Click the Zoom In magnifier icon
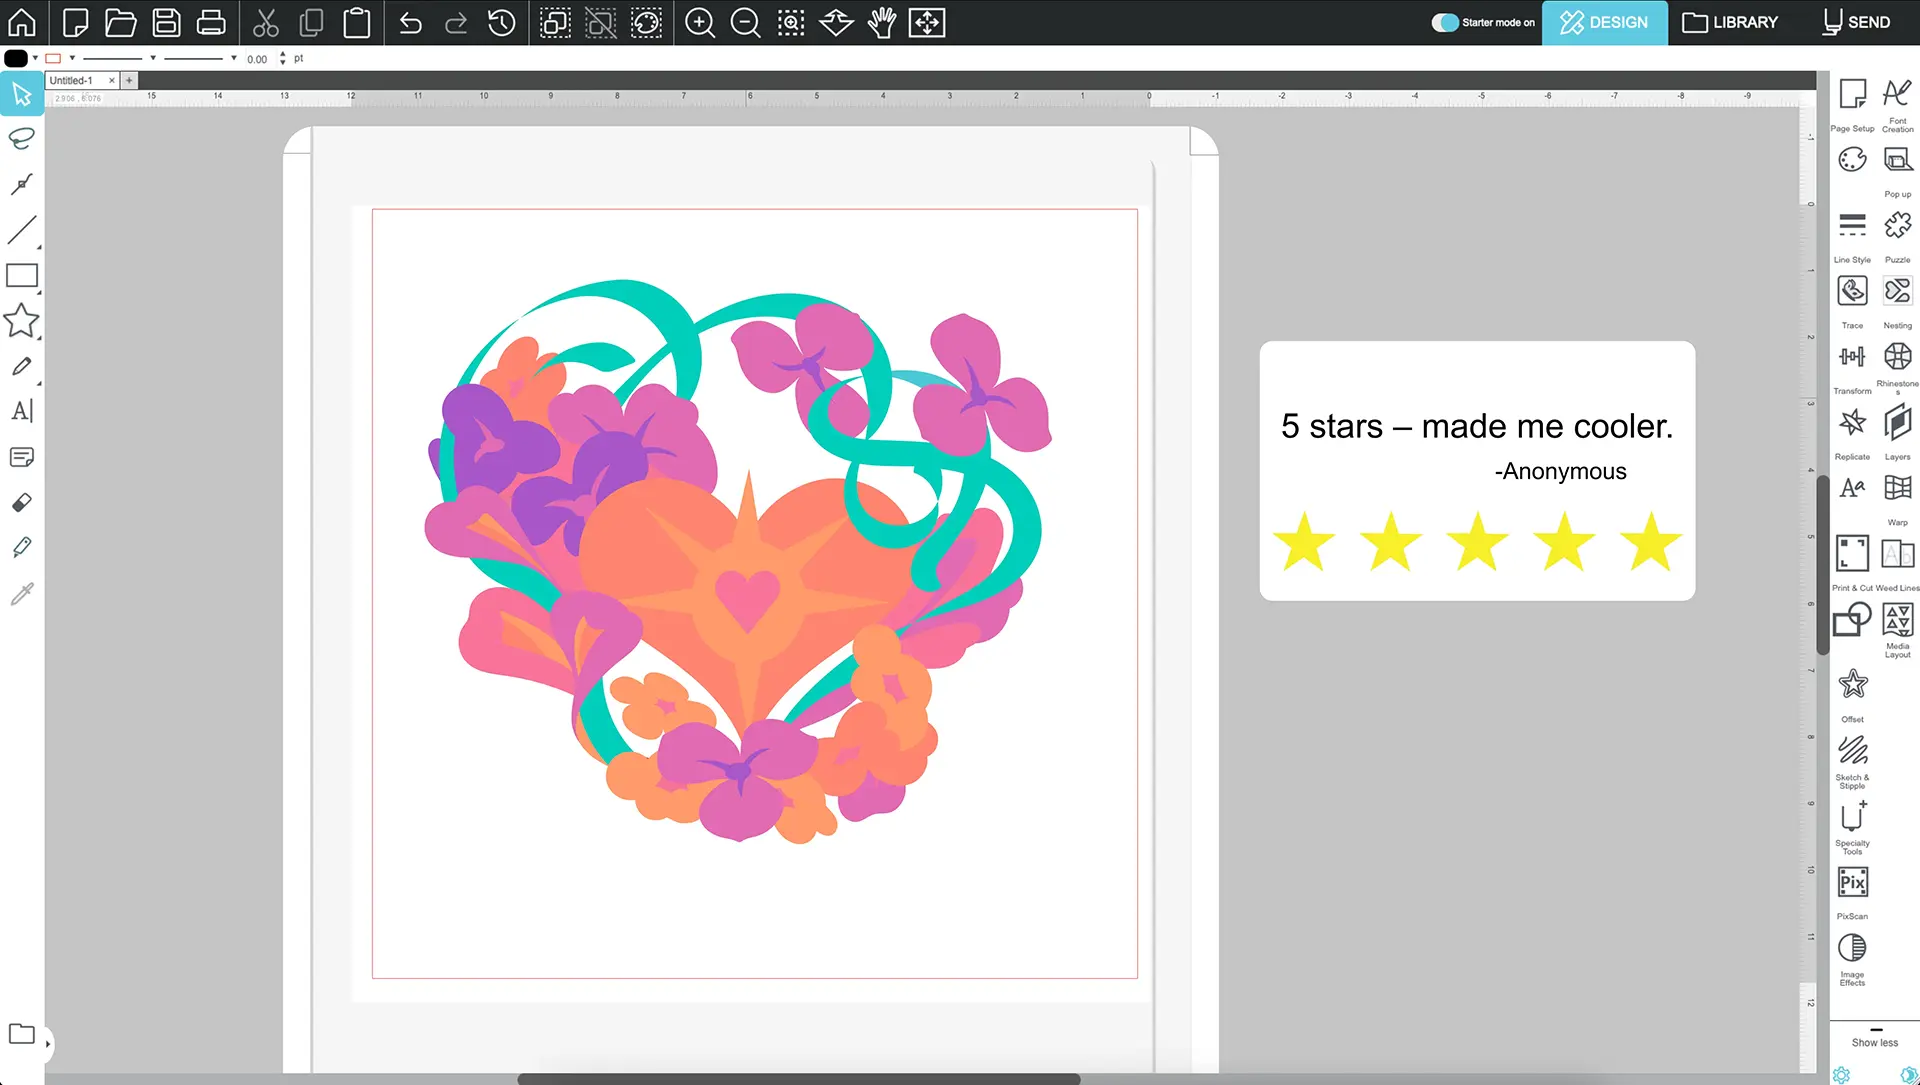Viewport: 1920px width, 1085px height. (700, 22)
